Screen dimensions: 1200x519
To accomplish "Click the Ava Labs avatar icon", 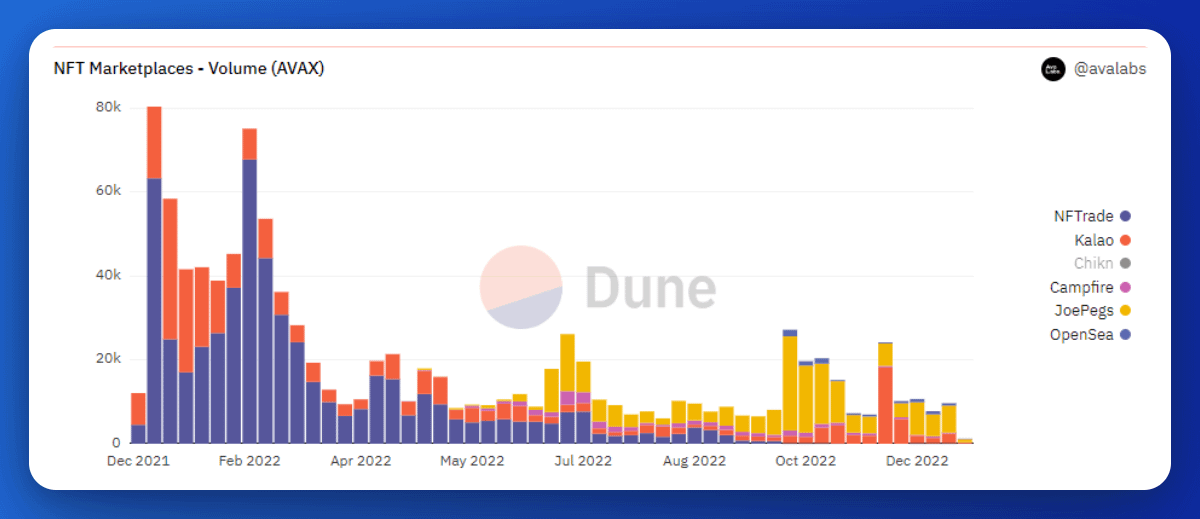I will 1053,69.
